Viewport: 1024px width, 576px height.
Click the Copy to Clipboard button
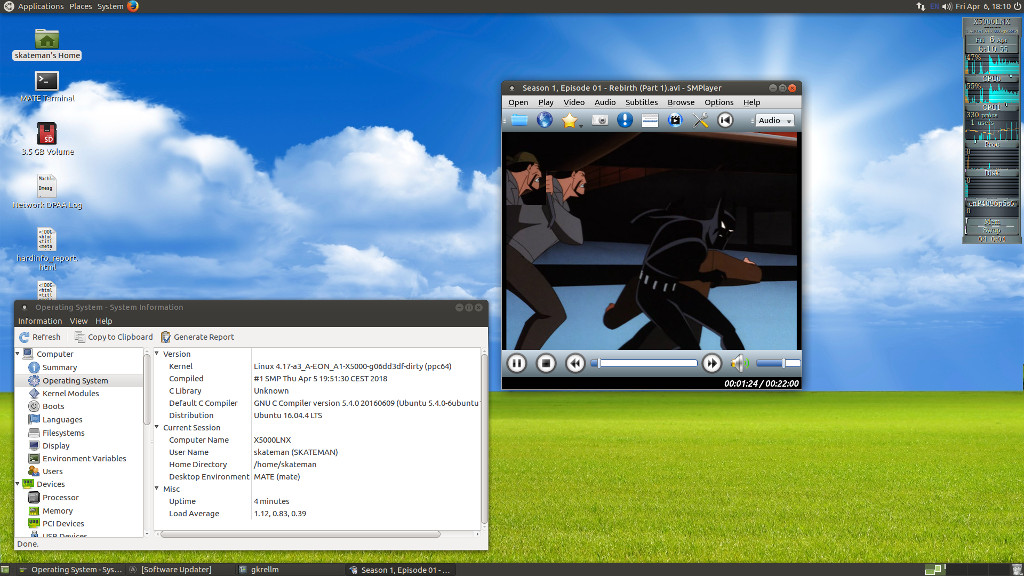[113, 337]
